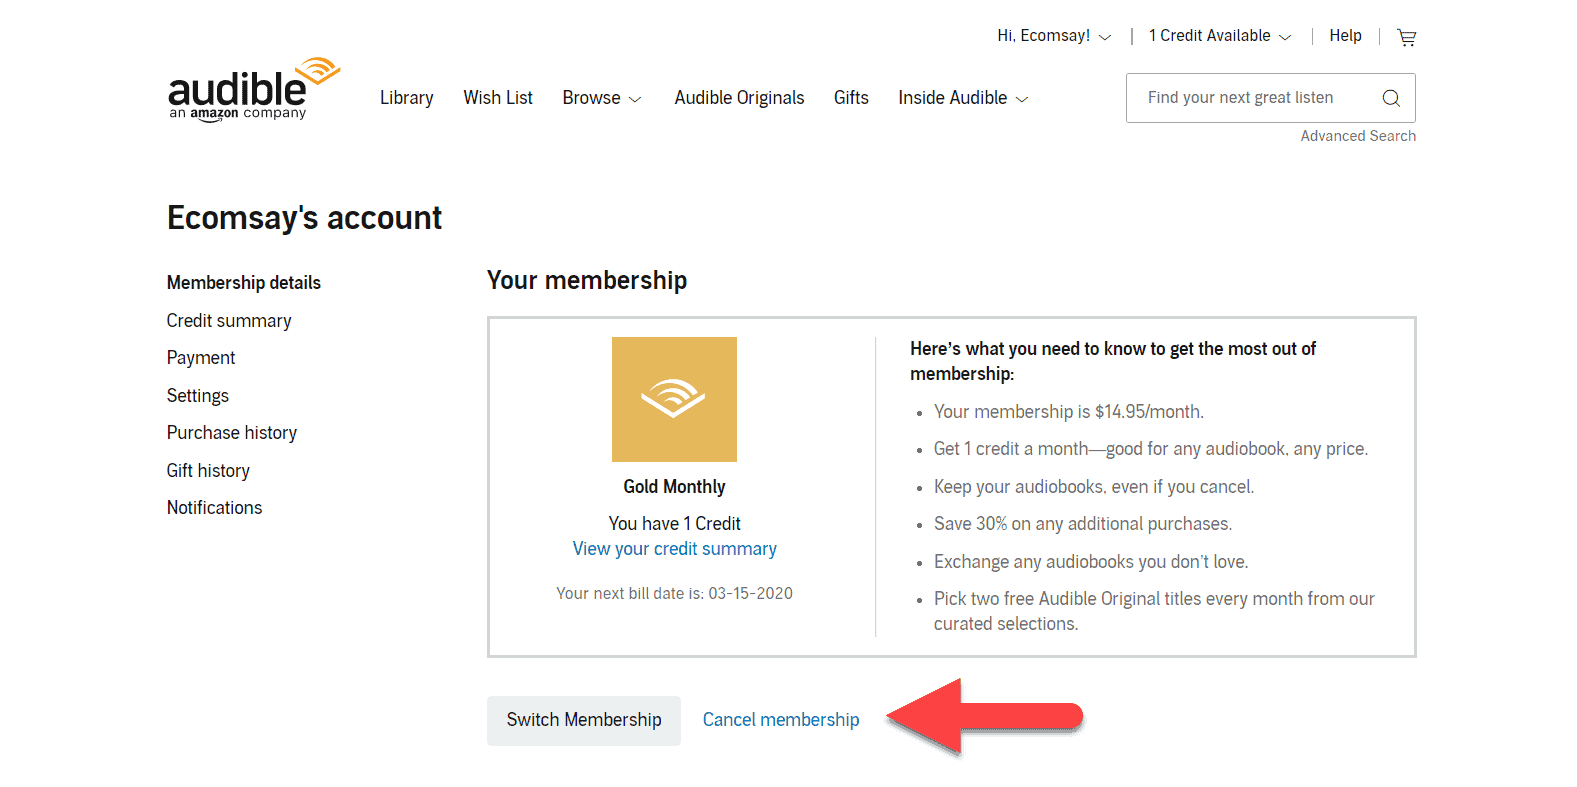Open Audible Originals section
Screen dimensions: 1577x787
[x=739, y=98]
